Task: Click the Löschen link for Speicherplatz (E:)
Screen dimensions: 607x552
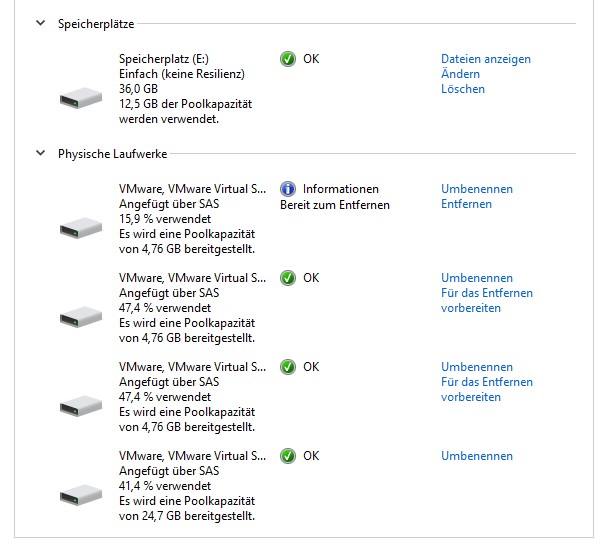Action: pyautogui.click(x=463, y=89)
